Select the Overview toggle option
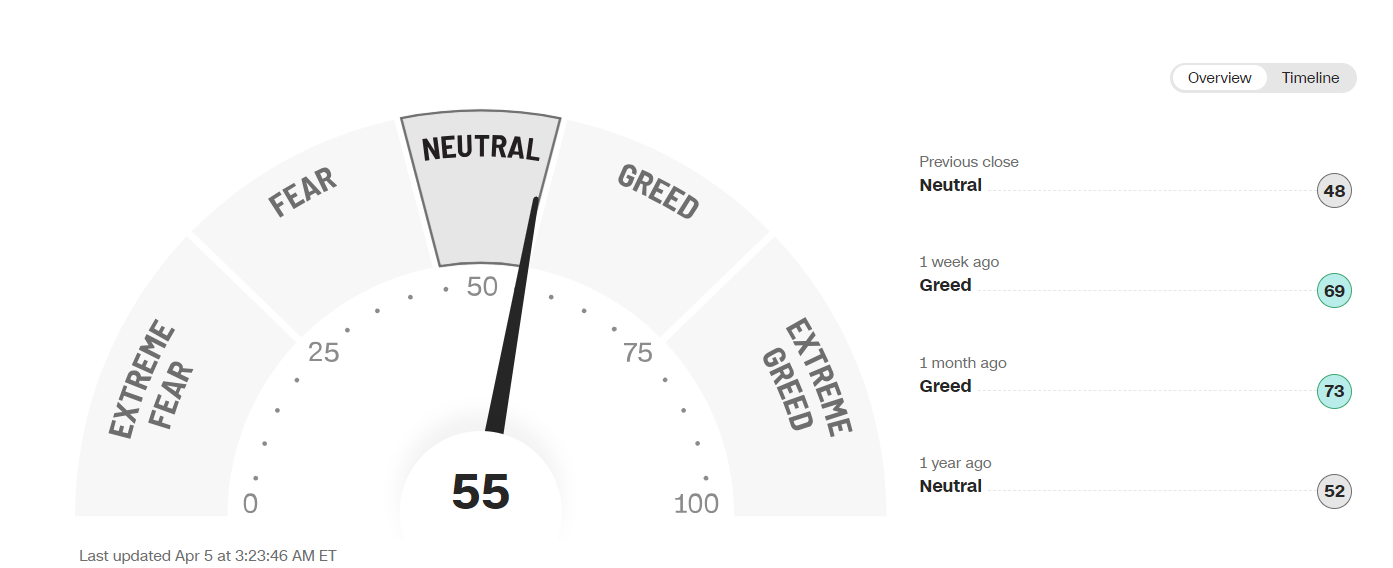 click(x=1219, y=78)
